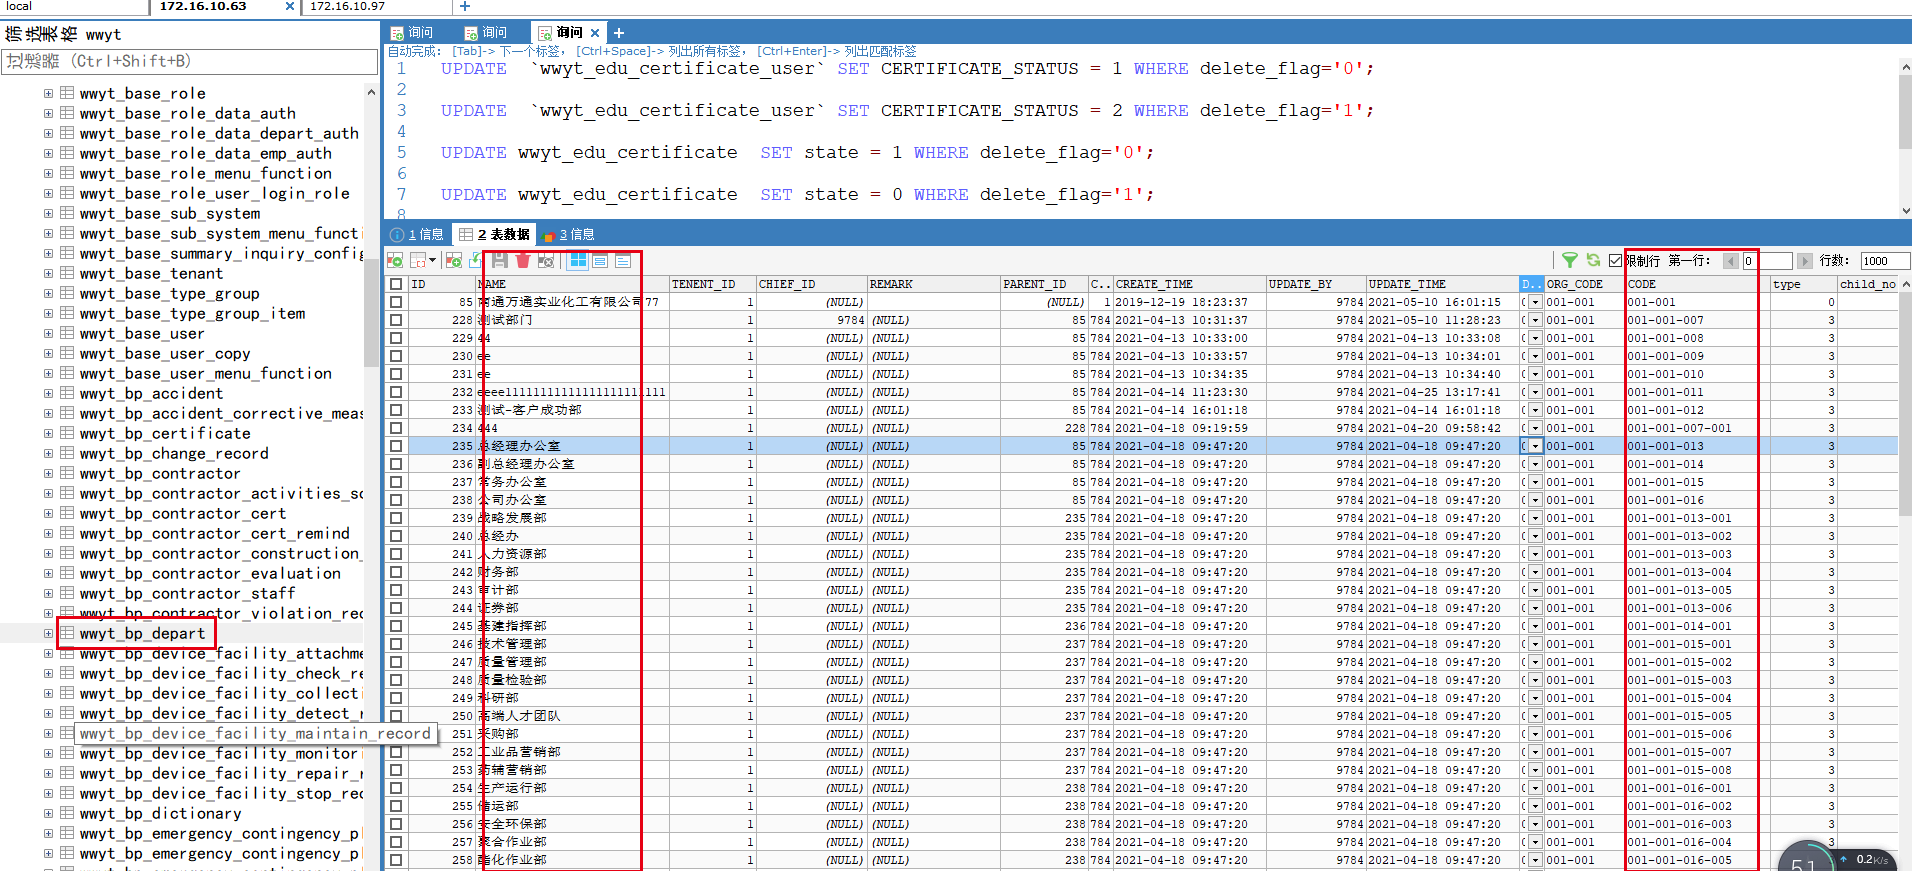This screenshot has height=871, width=1912.
Task: Click the duplicate row icon in toolbar
Action: [x=476, y=260]
